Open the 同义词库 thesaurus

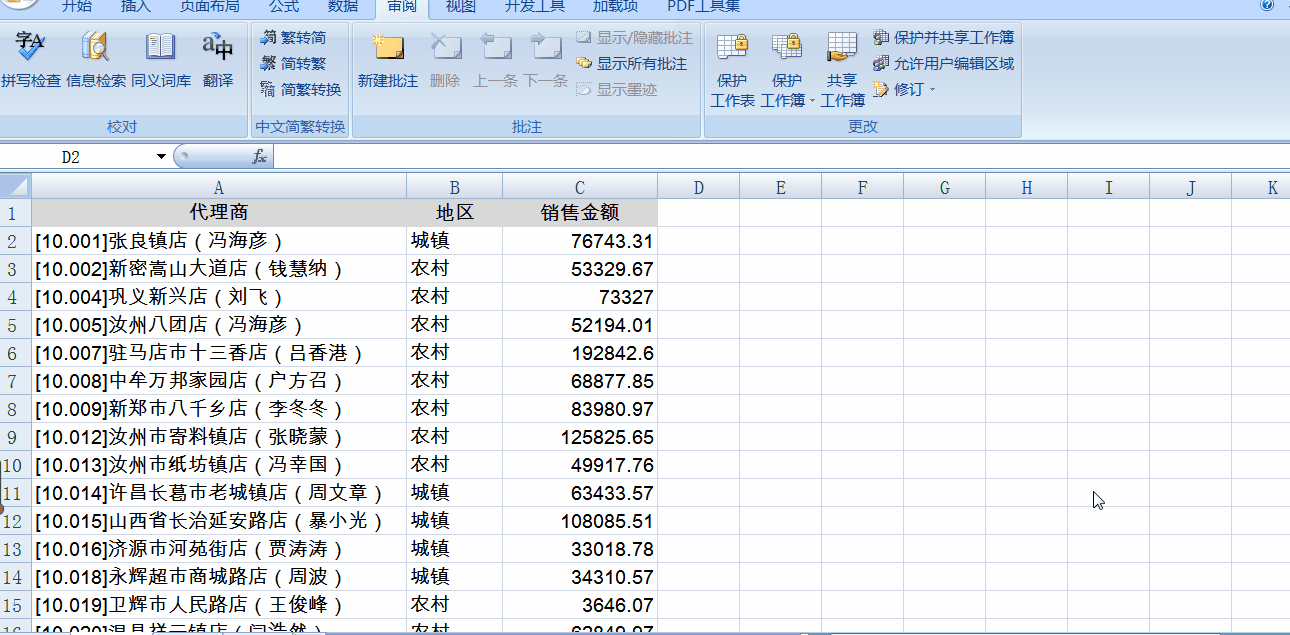pyautogui.click(x=160, y=60)
